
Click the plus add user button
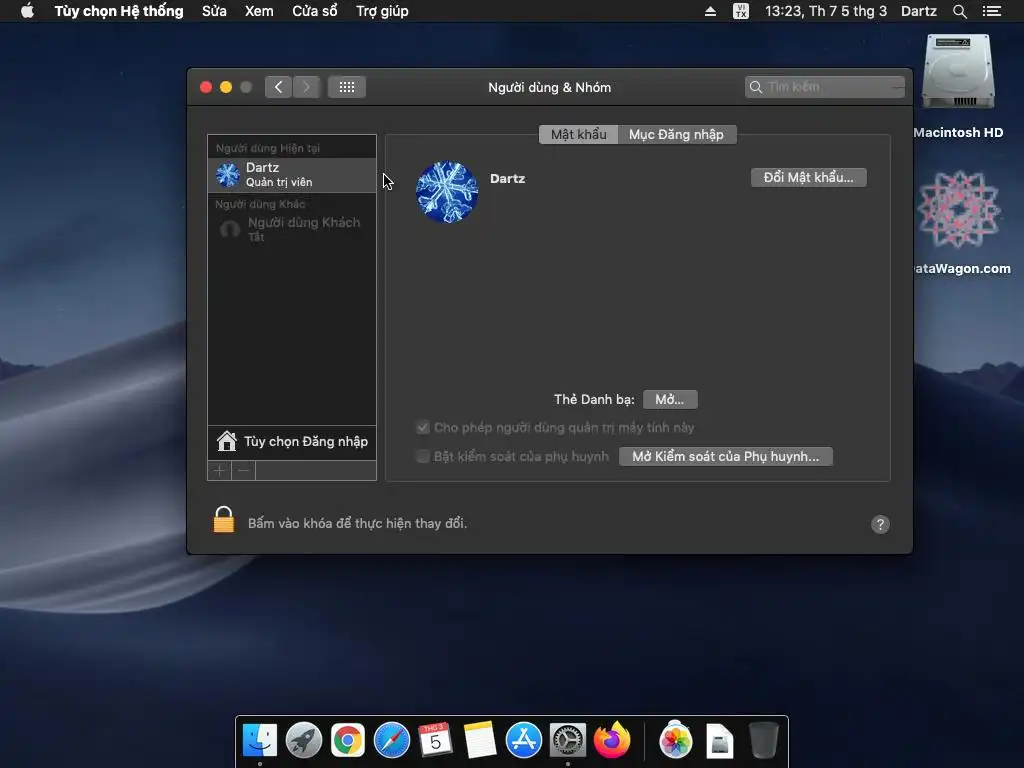click(x=219, y=470)
